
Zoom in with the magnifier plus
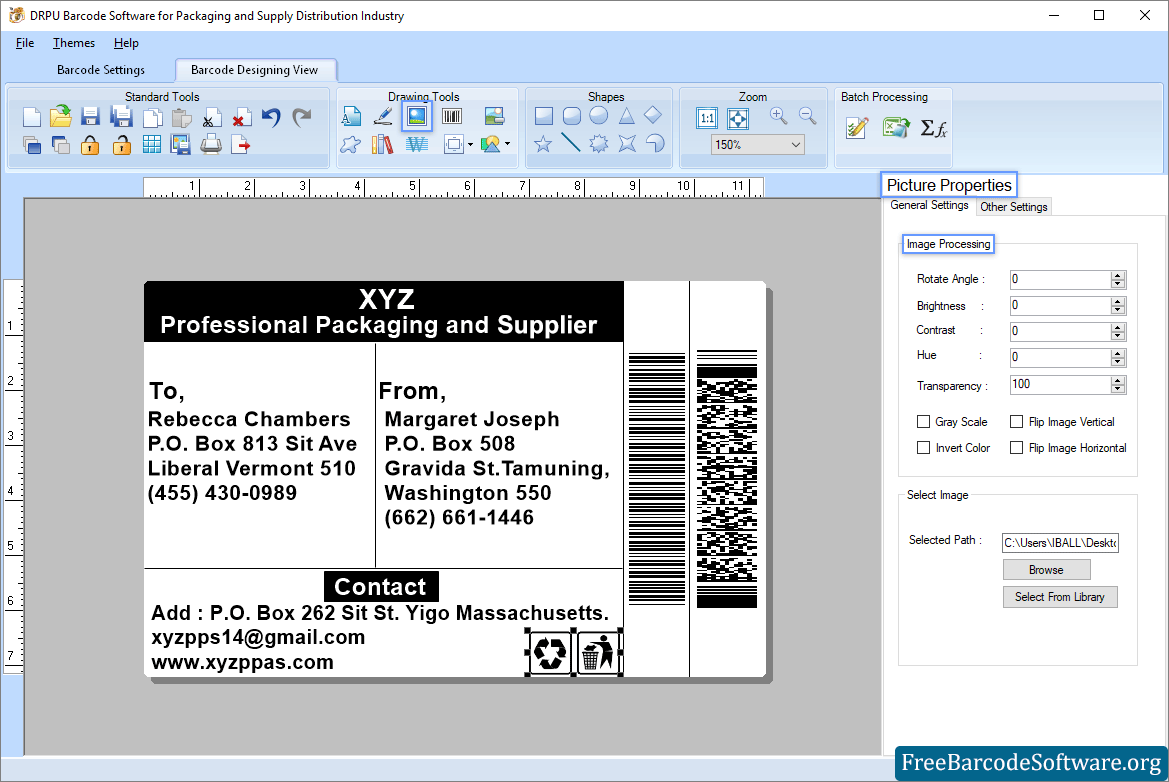pos(778,116)
